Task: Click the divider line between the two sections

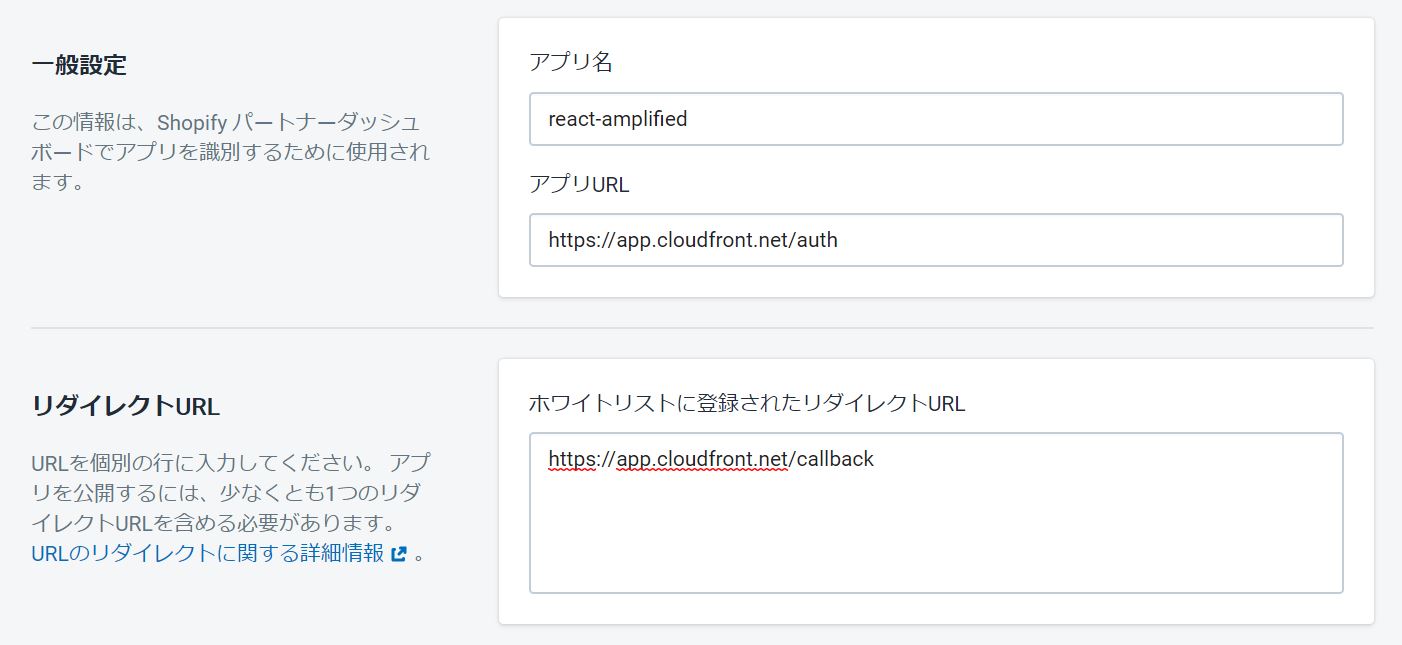Action: pyautogui.click(x=701, y=328)
